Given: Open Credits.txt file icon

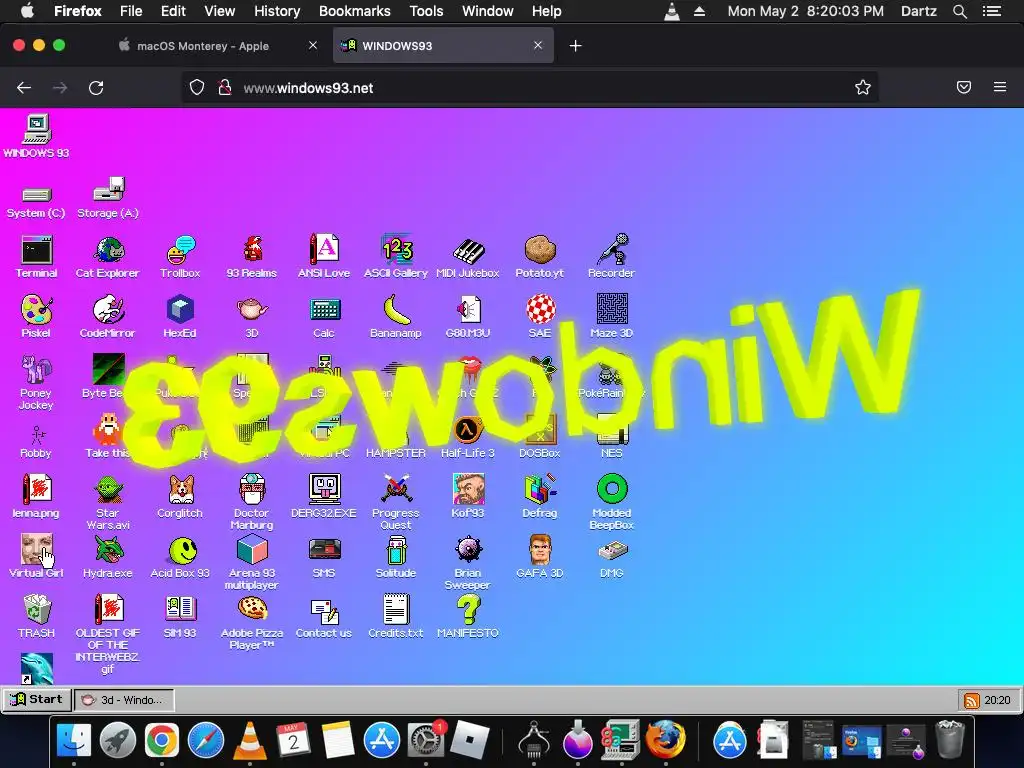Looking at the screenshot, I should 396,609.
